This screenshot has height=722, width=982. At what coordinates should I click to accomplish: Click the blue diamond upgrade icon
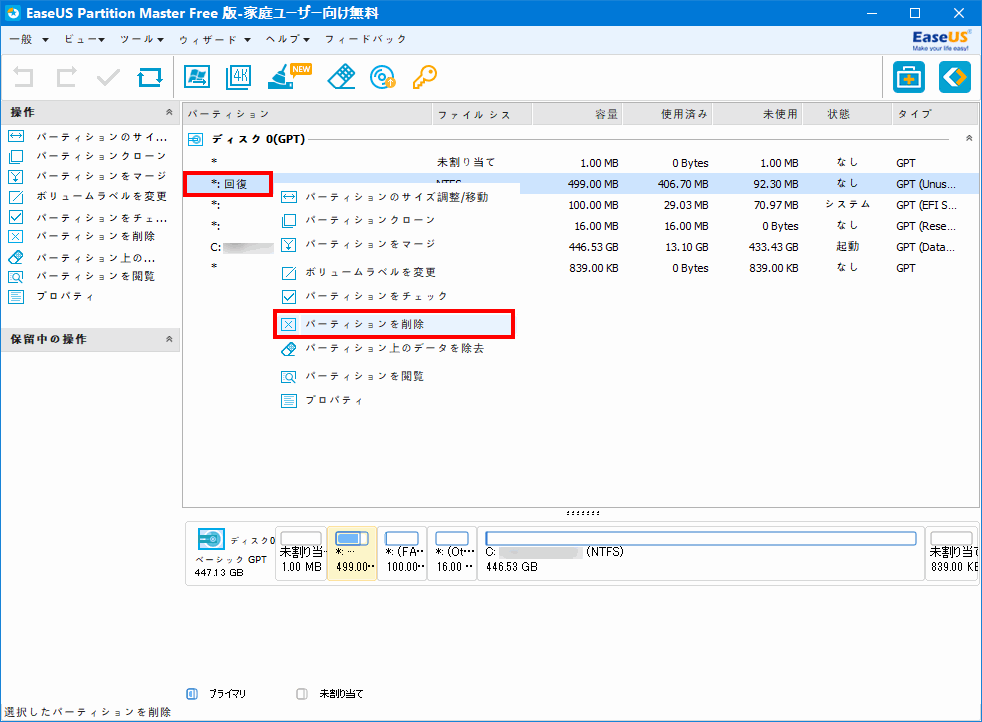tap(953, 77)
